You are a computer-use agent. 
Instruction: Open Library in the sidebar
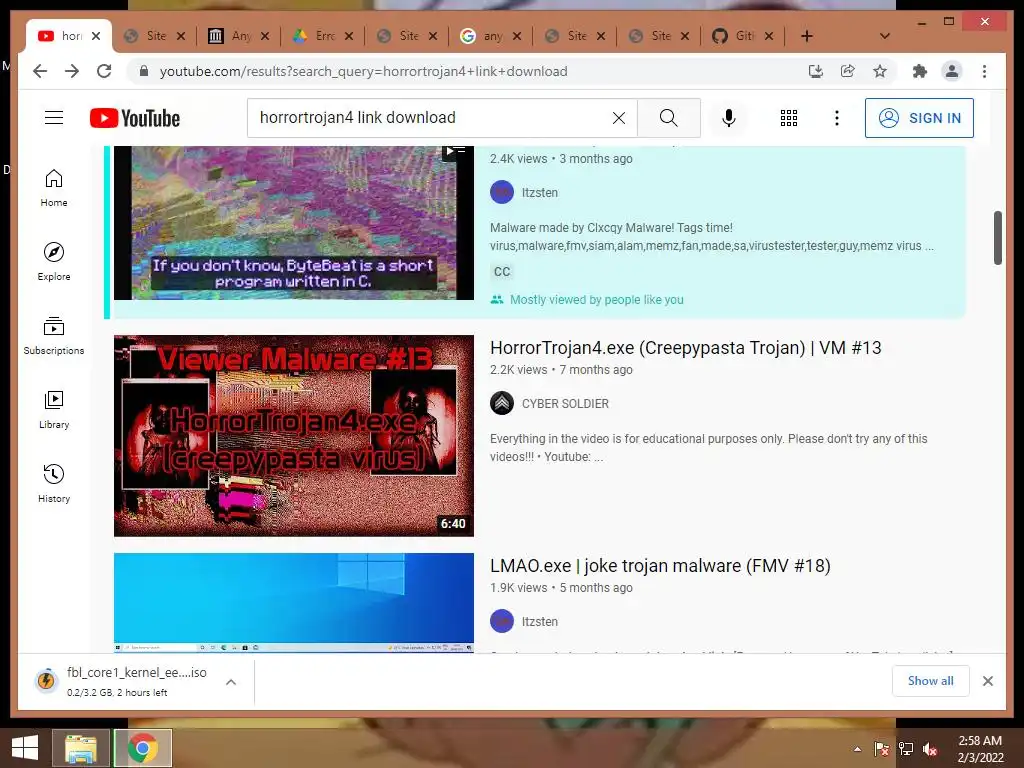(x=54, y=409)
